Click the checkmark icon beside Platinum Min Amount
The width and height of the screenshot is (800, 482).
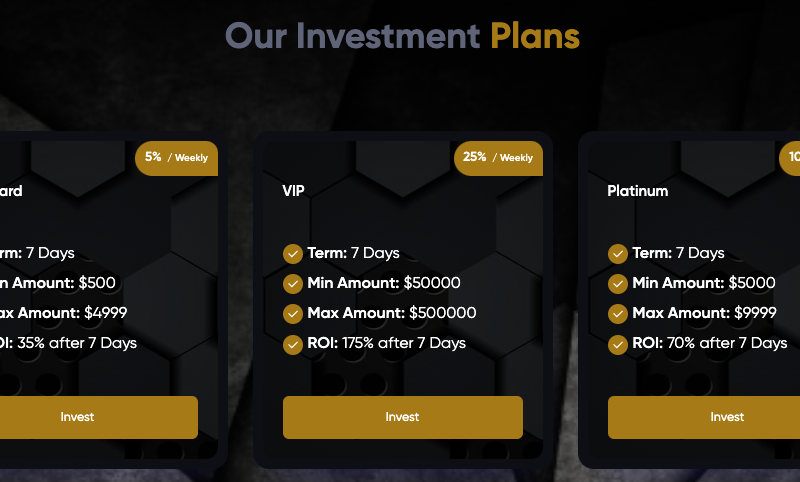(x=618, y=284)
